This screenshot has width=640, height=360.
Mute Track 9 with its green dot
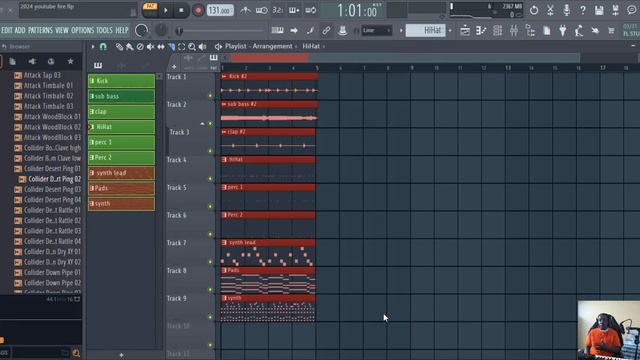tap(211, 317)
